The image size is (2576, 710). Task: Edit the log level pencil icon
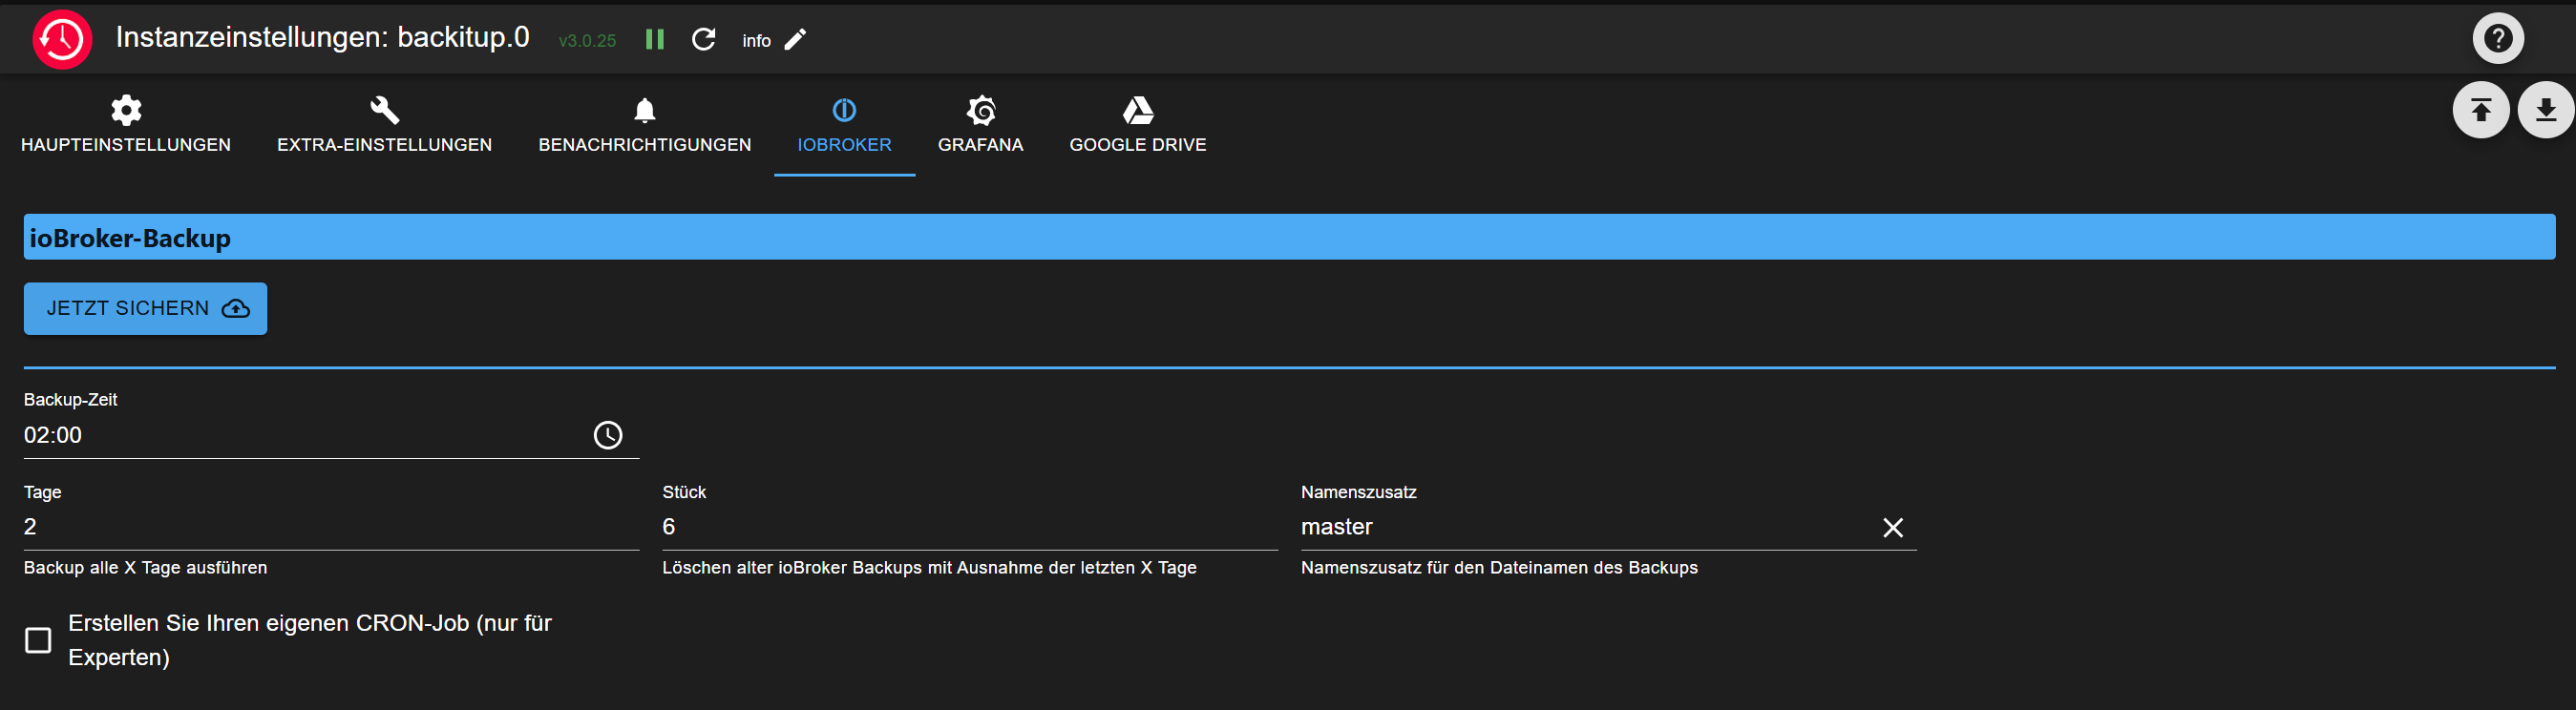795,40
